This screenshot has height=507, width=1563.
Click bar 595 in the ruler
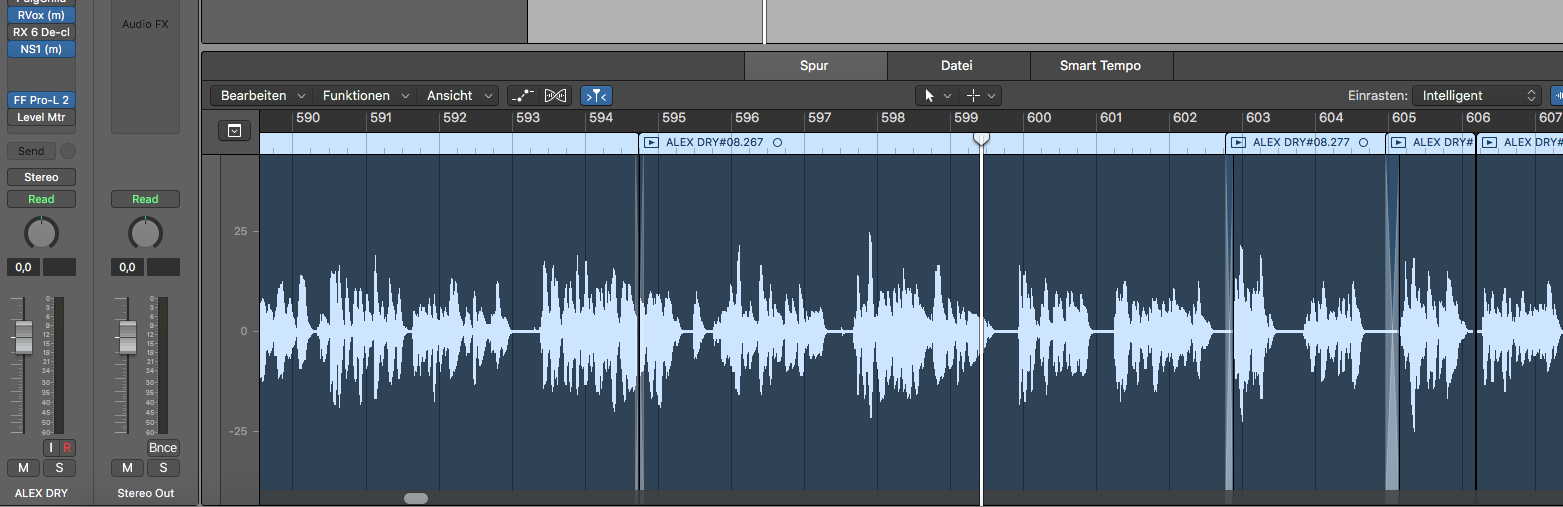(674, 118)
